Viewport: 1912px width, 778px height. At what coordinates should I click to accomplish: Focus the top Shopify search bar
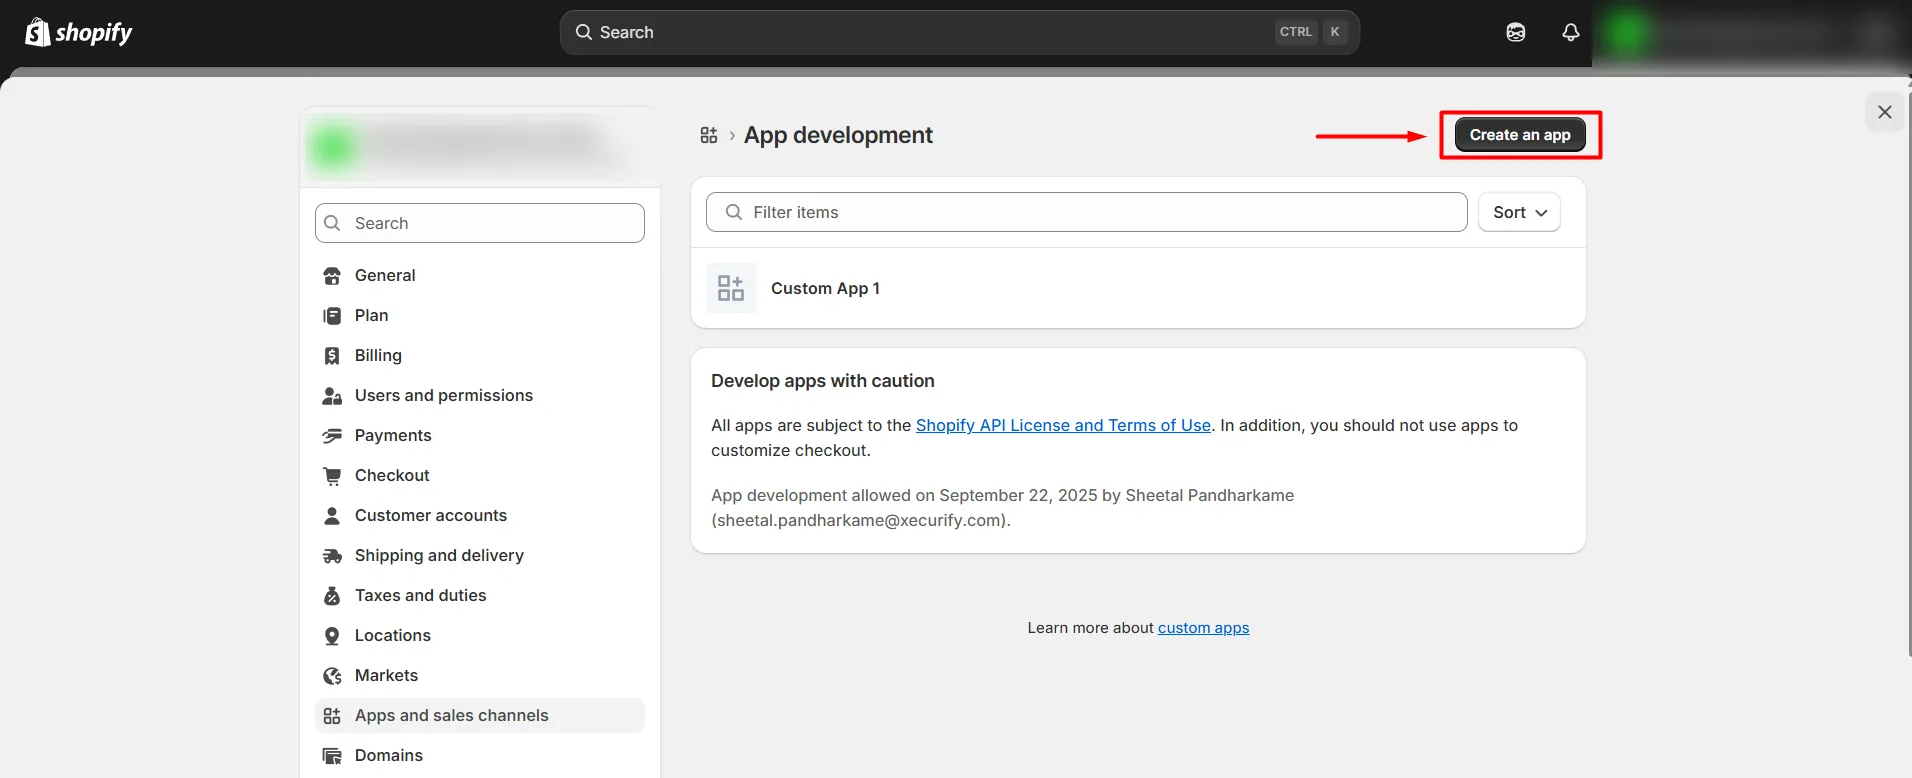[960, 32]
